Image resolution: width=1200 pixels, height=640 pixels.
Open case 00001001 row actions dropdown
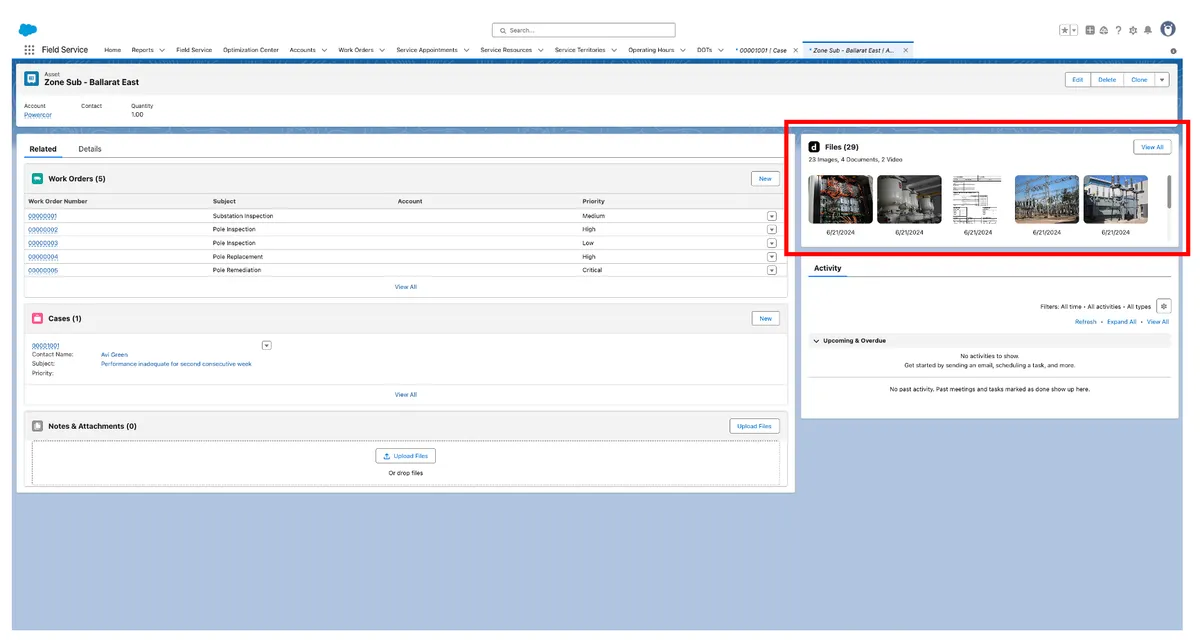[x=267, y=345]
